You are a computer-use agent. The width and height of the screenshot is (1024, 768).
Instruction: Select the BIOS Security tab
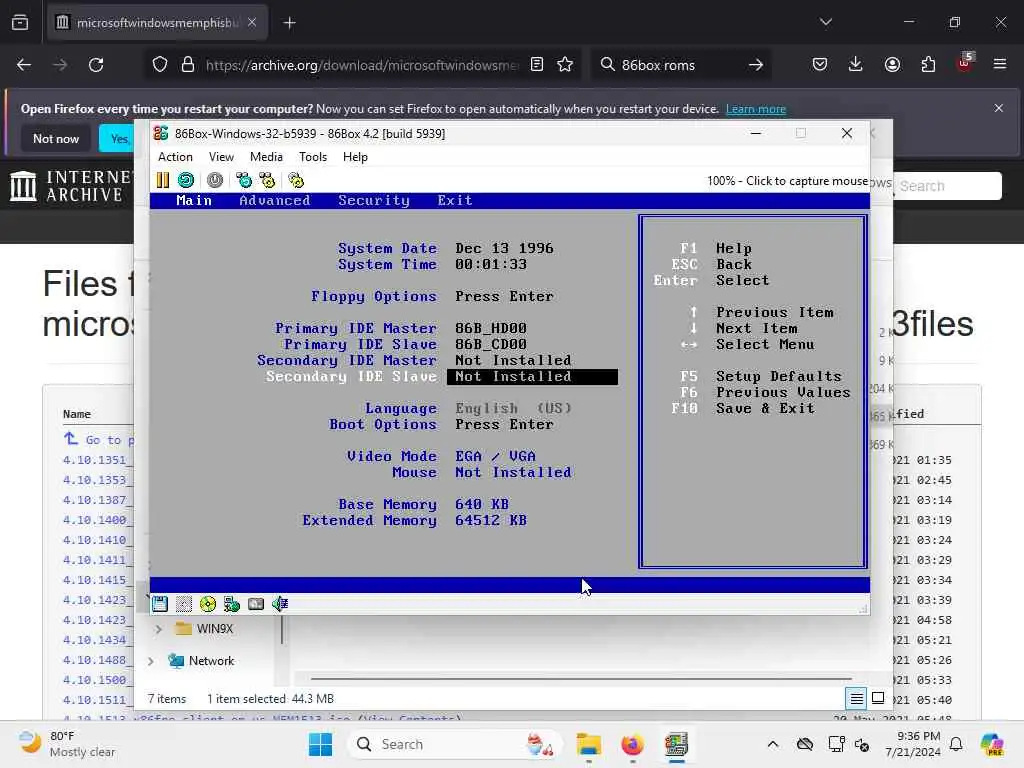click(374, 200)
